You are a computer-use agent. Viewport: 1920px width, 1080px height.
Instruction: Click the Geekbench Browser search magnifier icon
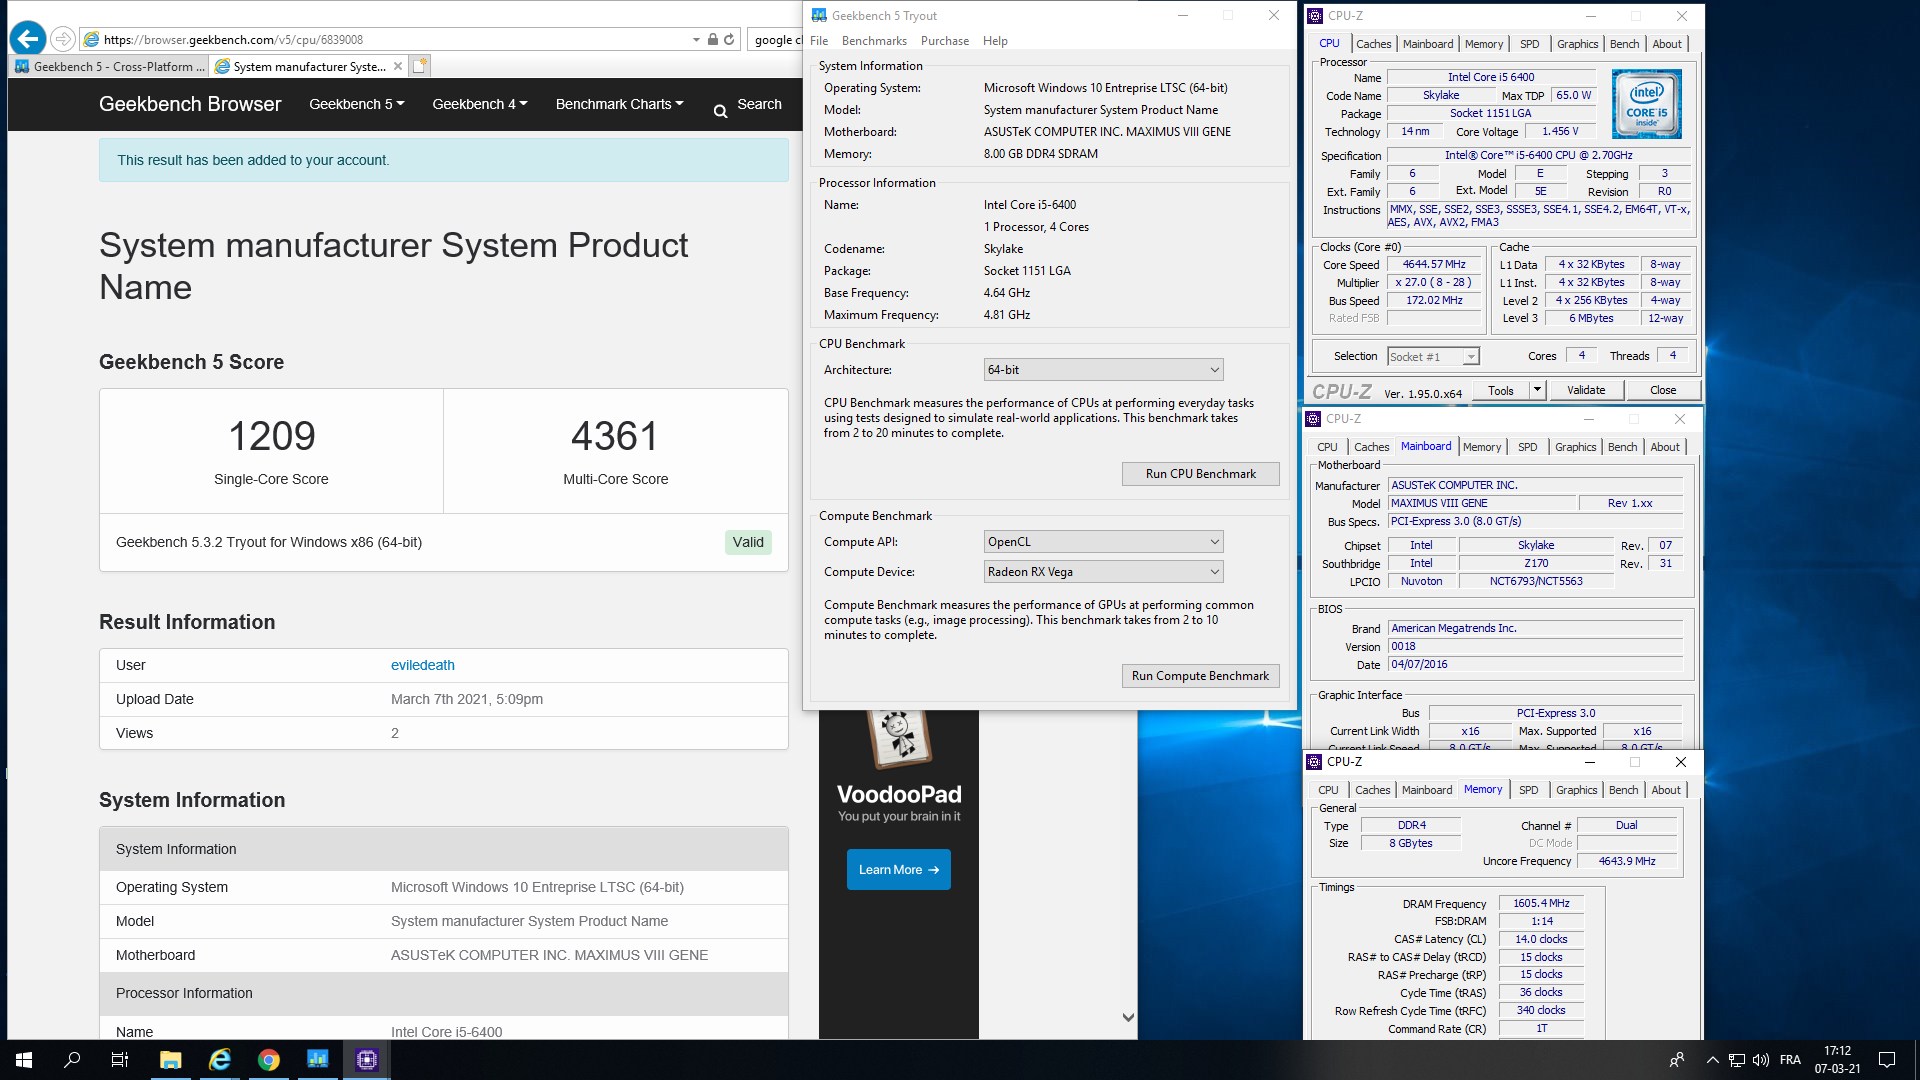[720, 111]
